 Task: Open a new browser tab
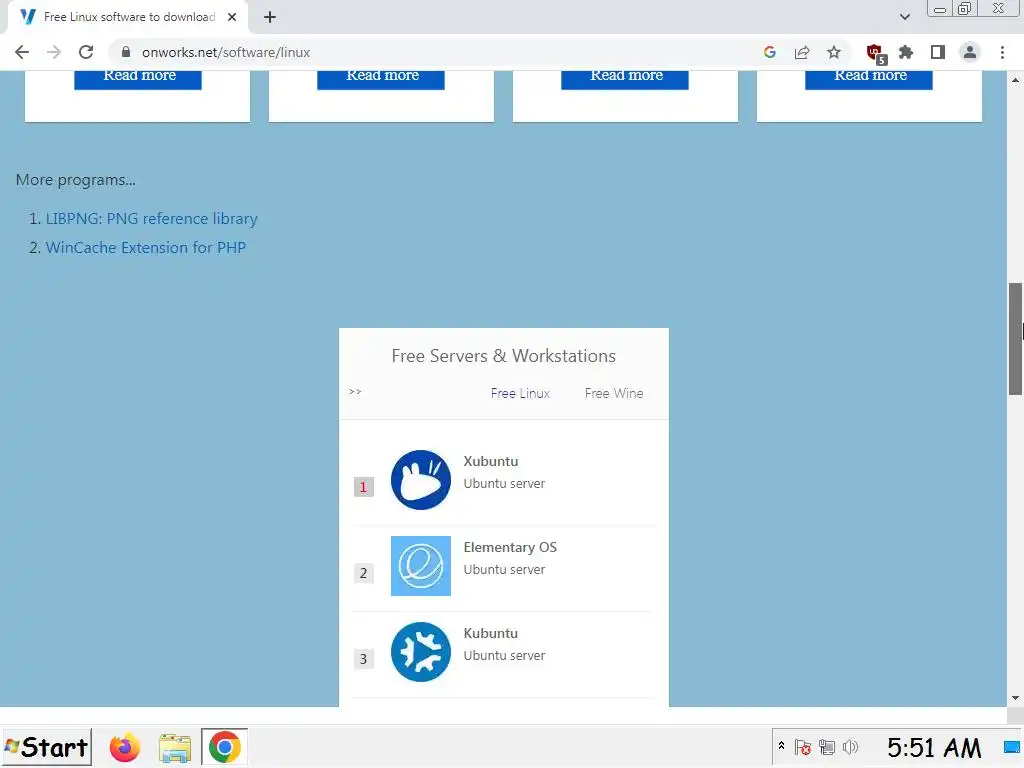click(270, 17)
